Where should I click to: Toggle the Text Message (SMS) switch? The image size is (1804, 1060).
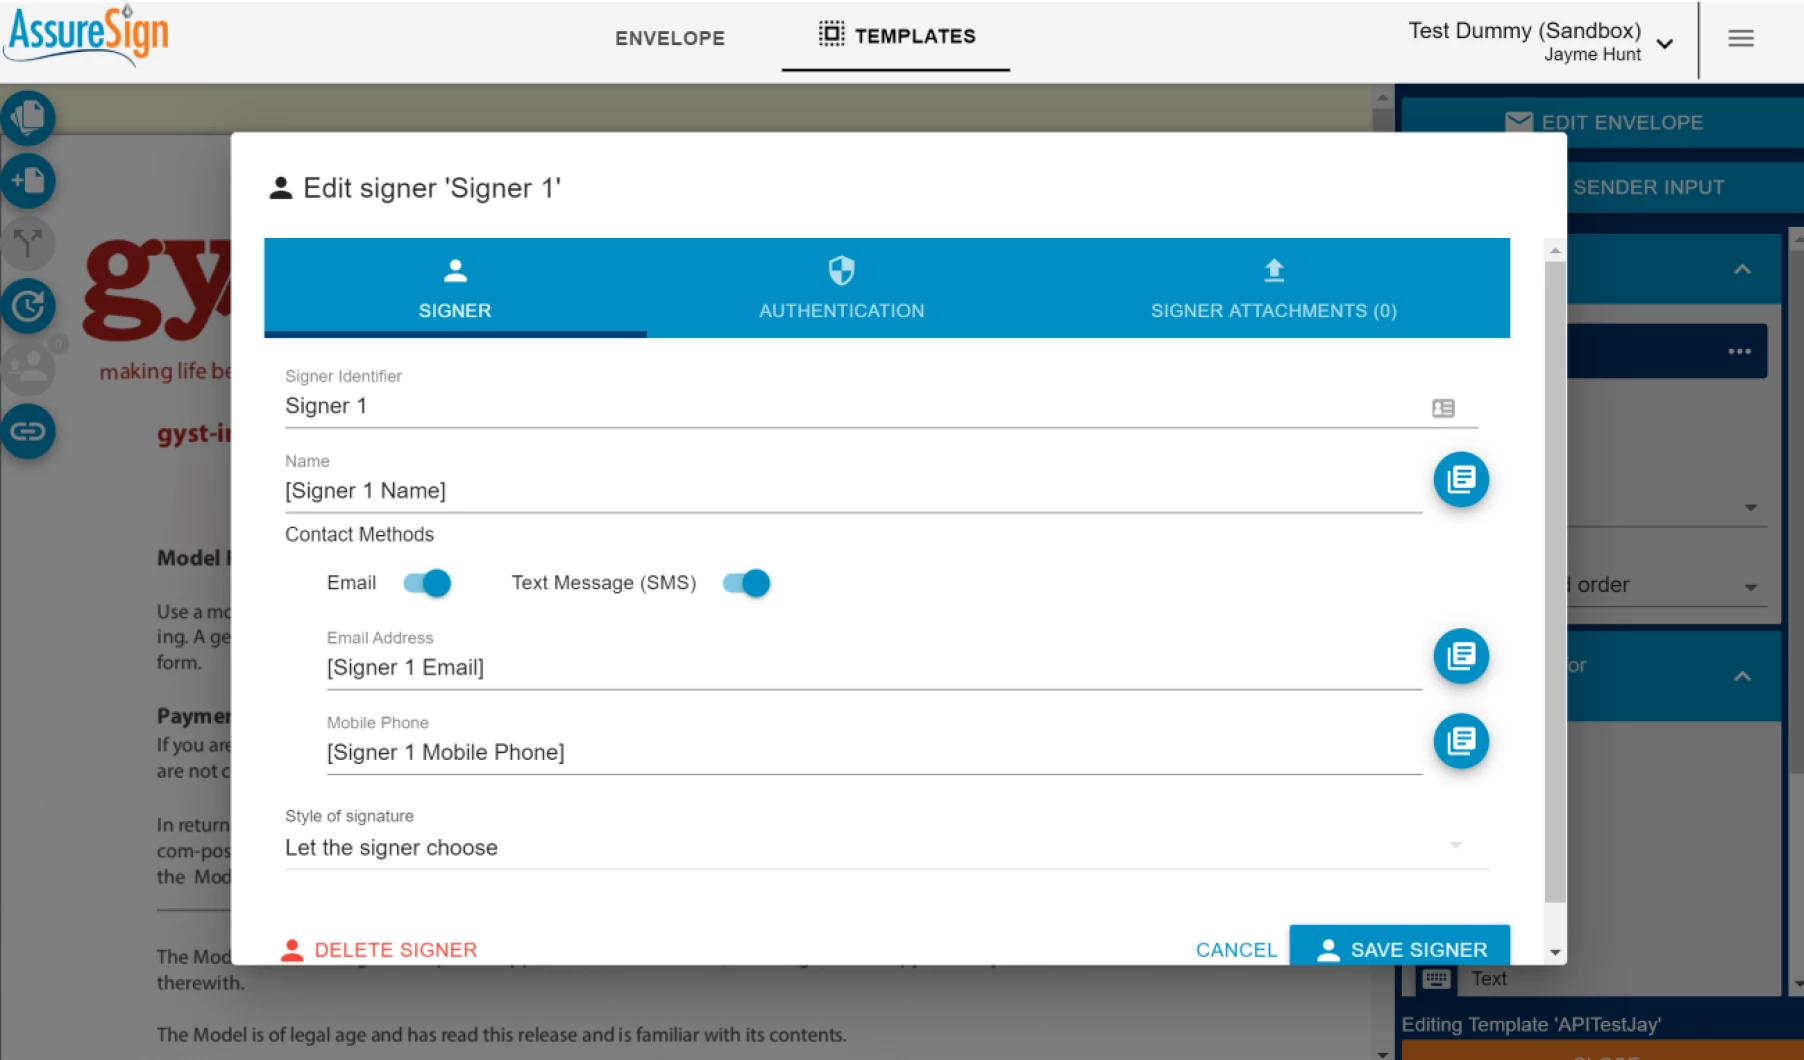coord(747,583)
